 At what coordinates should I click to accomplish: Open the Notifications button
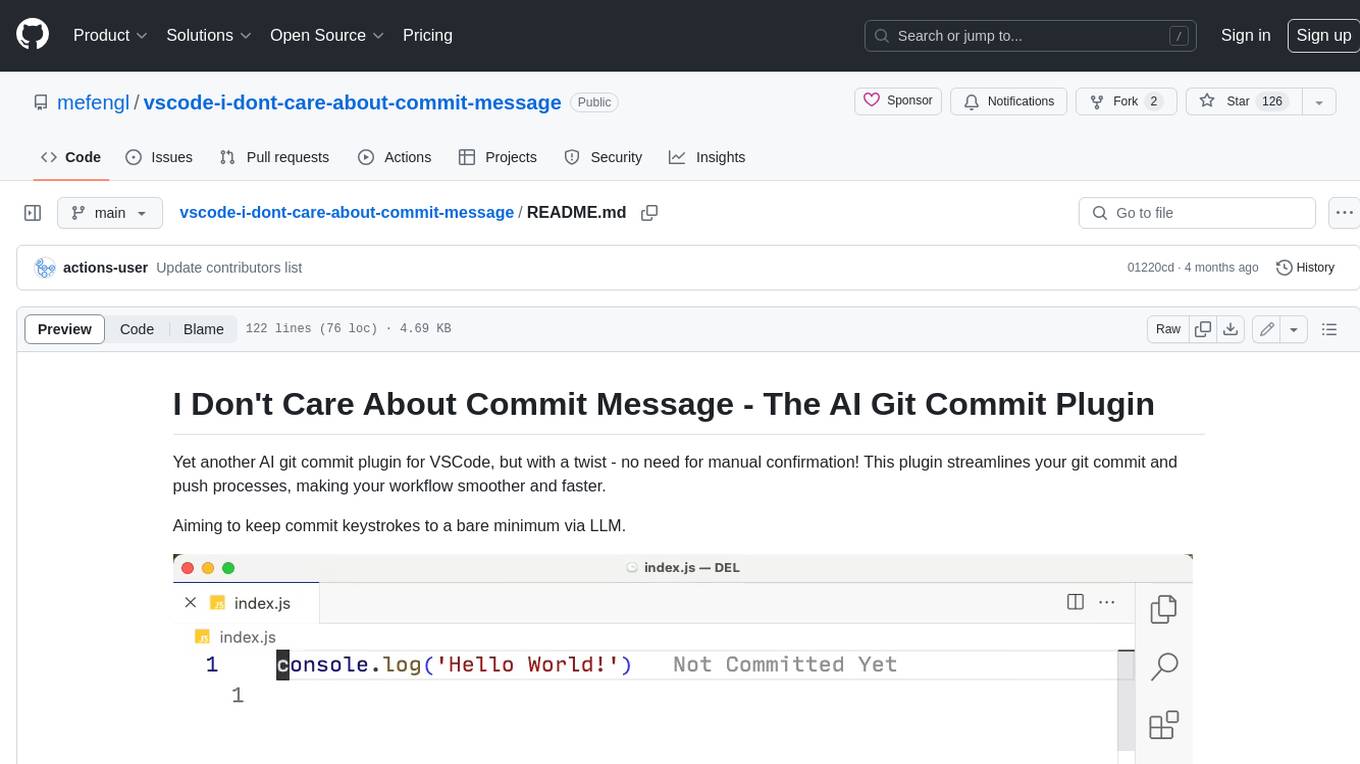tap(1008, 101)
